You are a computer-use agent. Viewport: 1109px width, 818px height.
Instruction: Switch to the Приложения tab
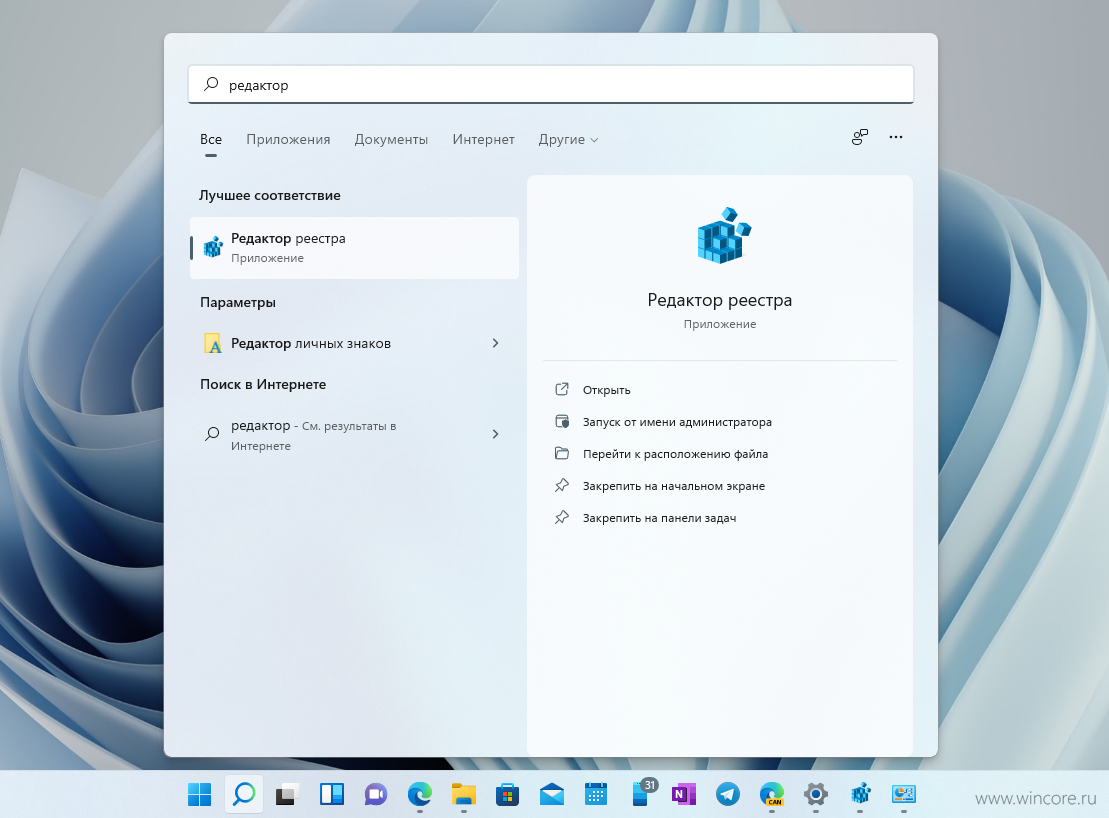point(288,139)
